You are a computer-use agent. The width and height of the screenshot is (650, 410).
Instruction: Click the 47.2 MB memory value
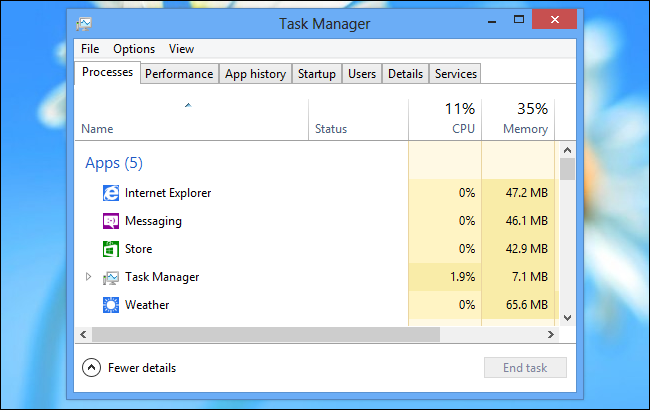pyautogui.click(x=526, y=193)
